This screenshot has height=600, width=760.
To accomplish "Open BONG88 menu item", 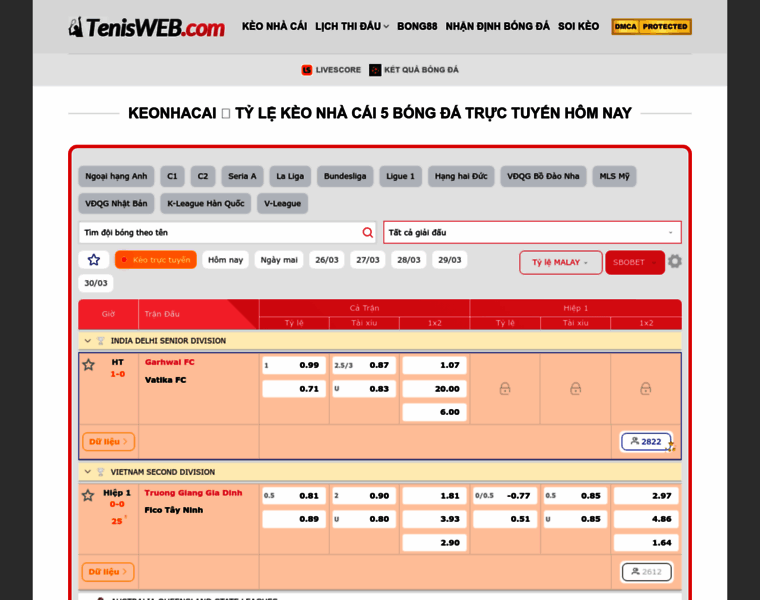I will 417,27.
